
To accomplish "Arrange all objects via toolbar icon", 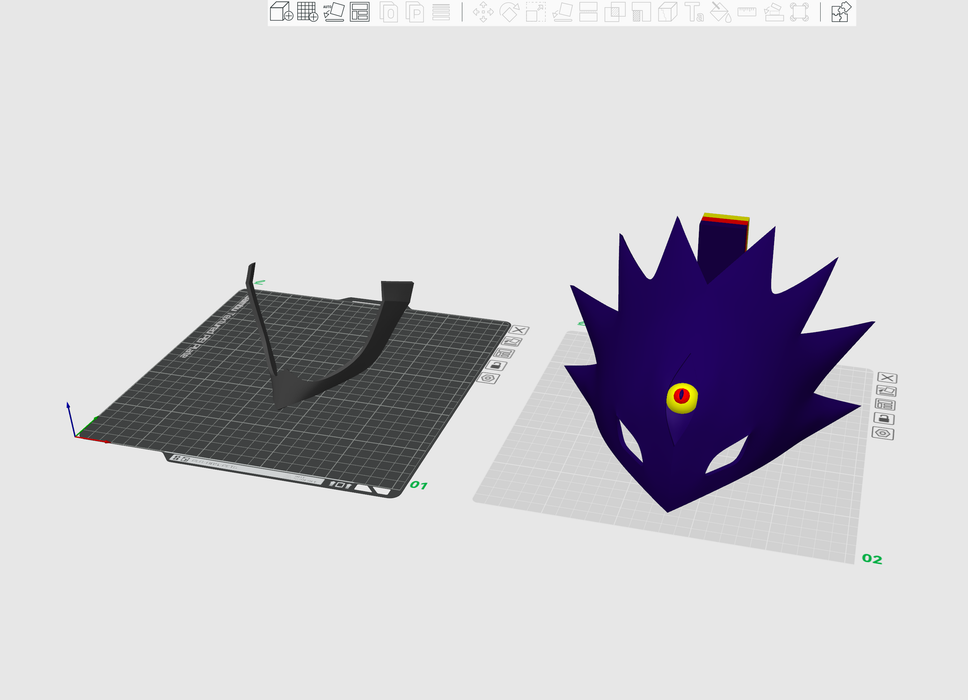I will point(360,12).
